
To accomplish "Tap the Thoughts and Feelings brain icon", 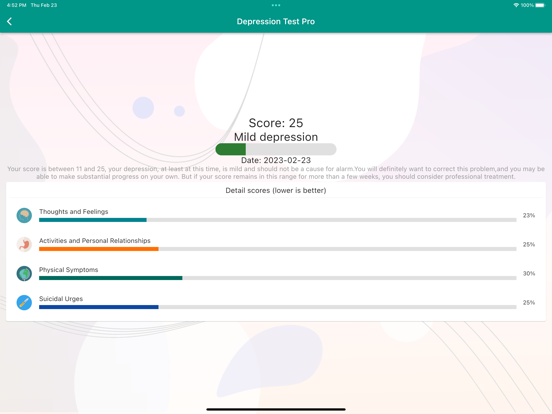I will click(x=24, y=215).
